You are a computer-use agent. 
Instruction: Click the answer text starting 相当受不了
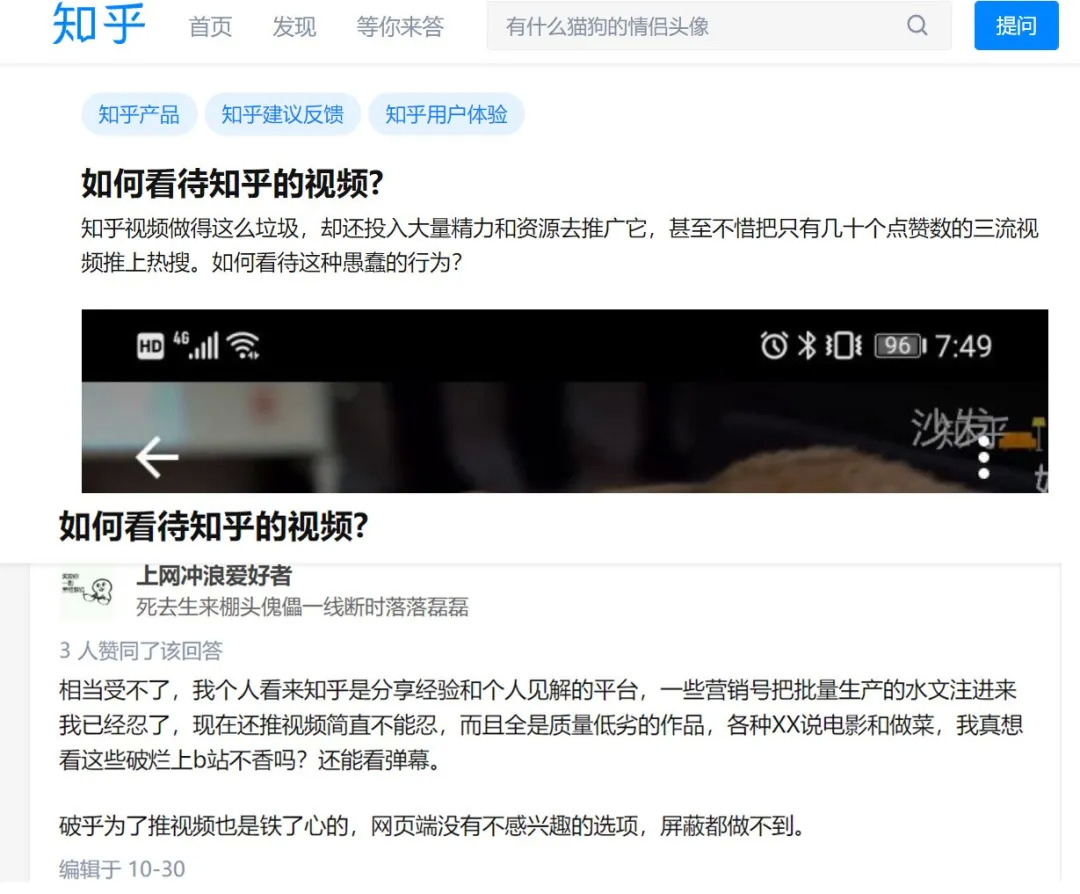pyautogui.click(x=541, y=725)
